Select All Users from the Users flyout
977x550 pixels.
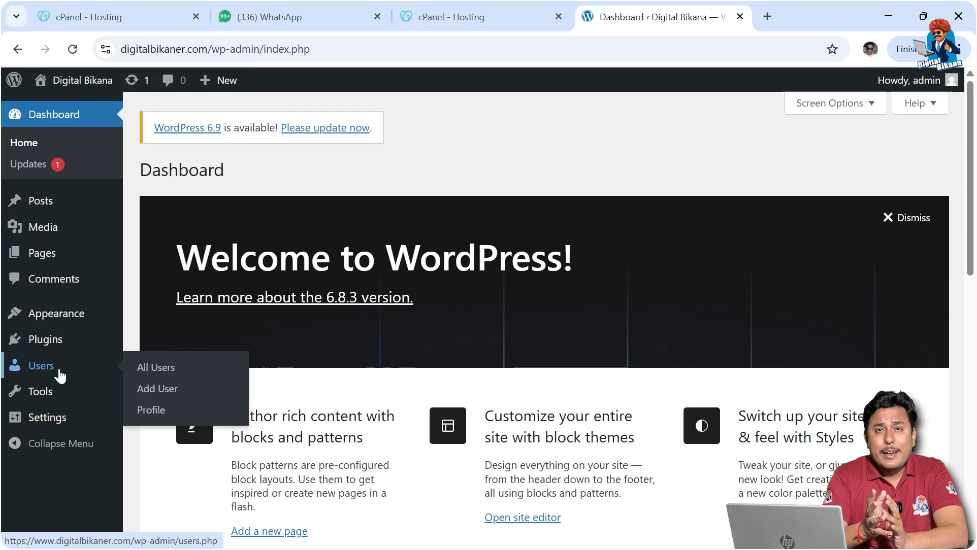tap(156, 367)
